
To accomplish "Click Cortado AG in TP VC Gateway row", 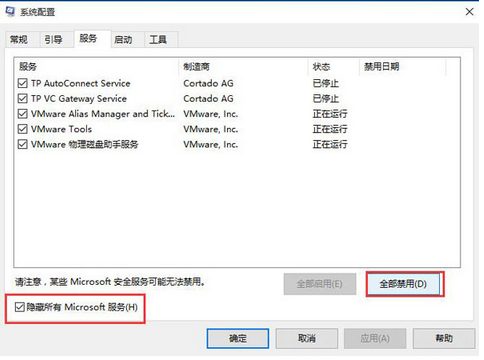I will pyautogui.click(x=208, y=99).
